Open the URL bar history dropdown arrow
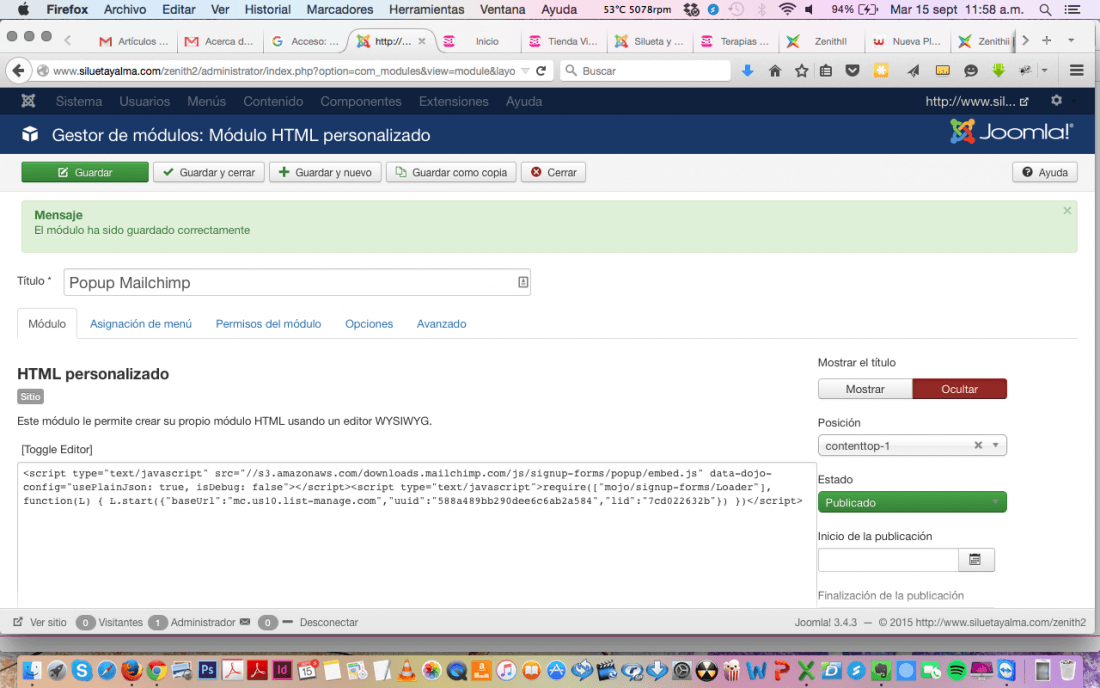 click(x=525, y=71)
